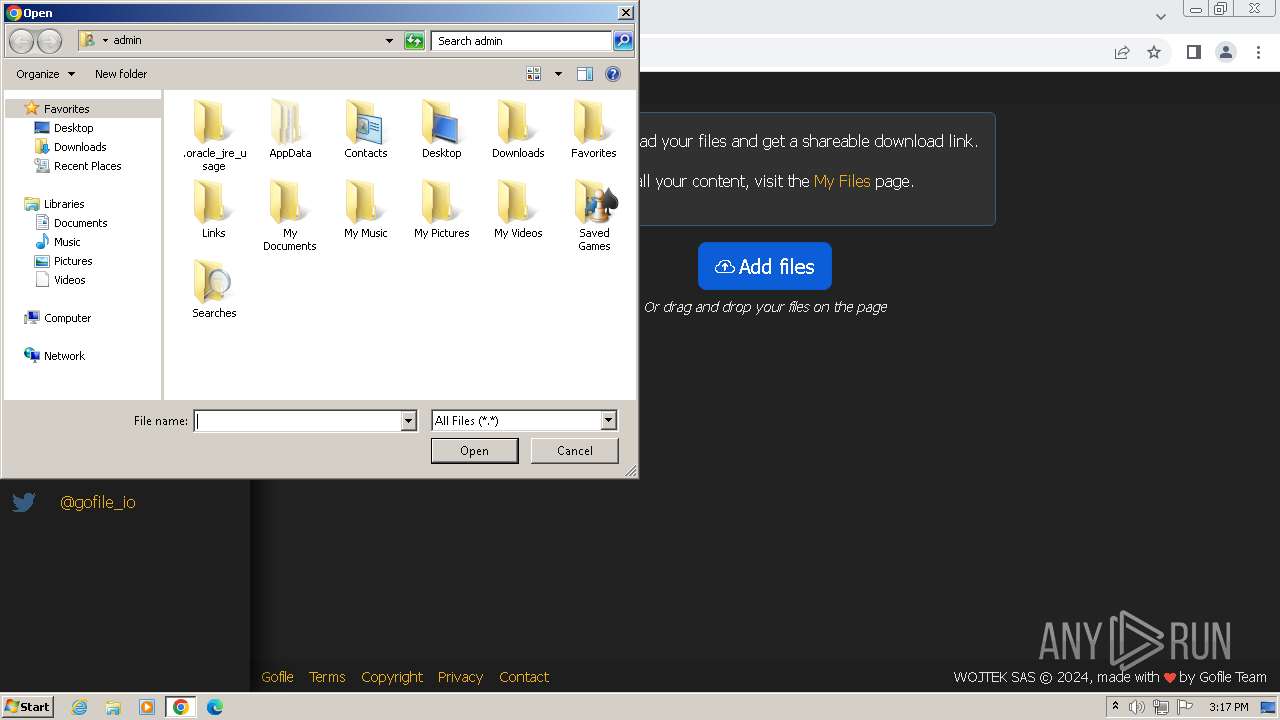Click the Add files button on Gofile
1280x720 pixels.
pos(765,266)
